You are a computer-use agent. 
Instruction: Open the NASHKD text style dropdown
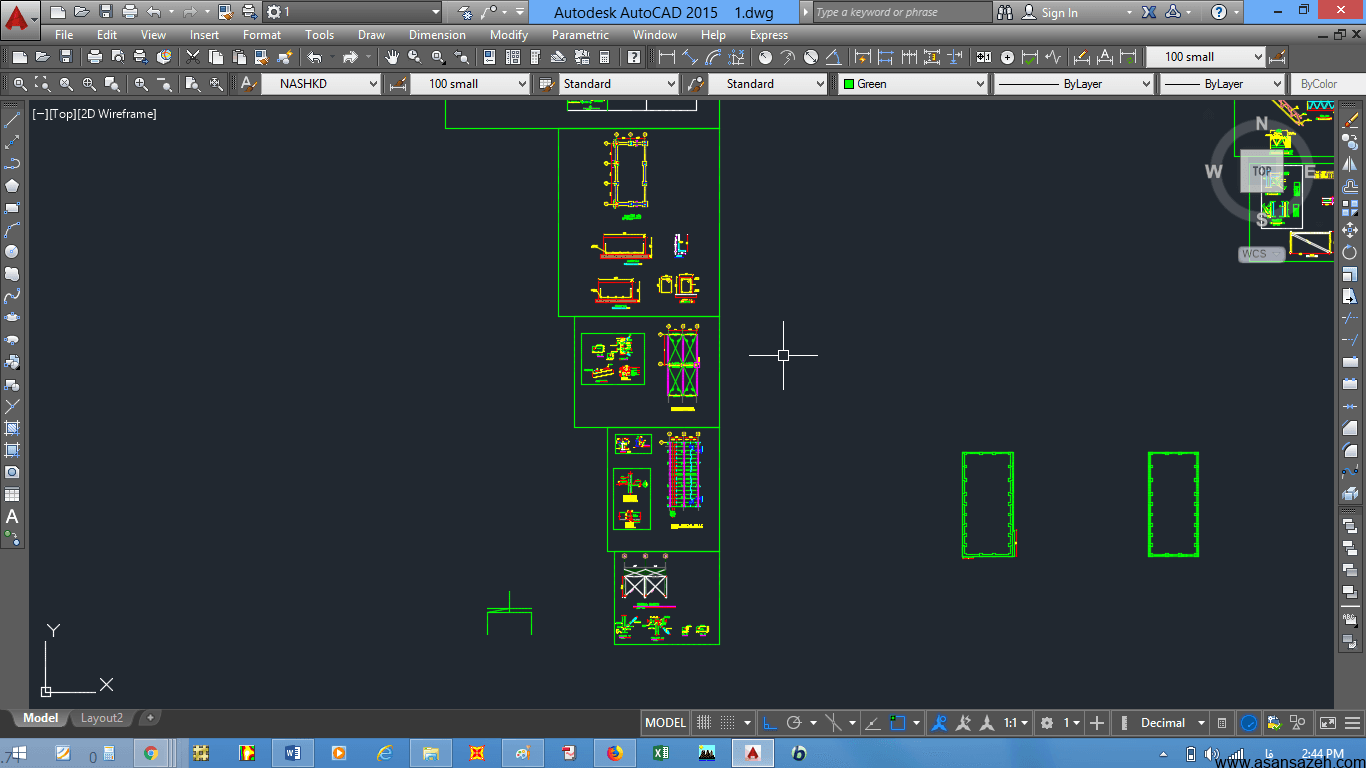(321, 84)
